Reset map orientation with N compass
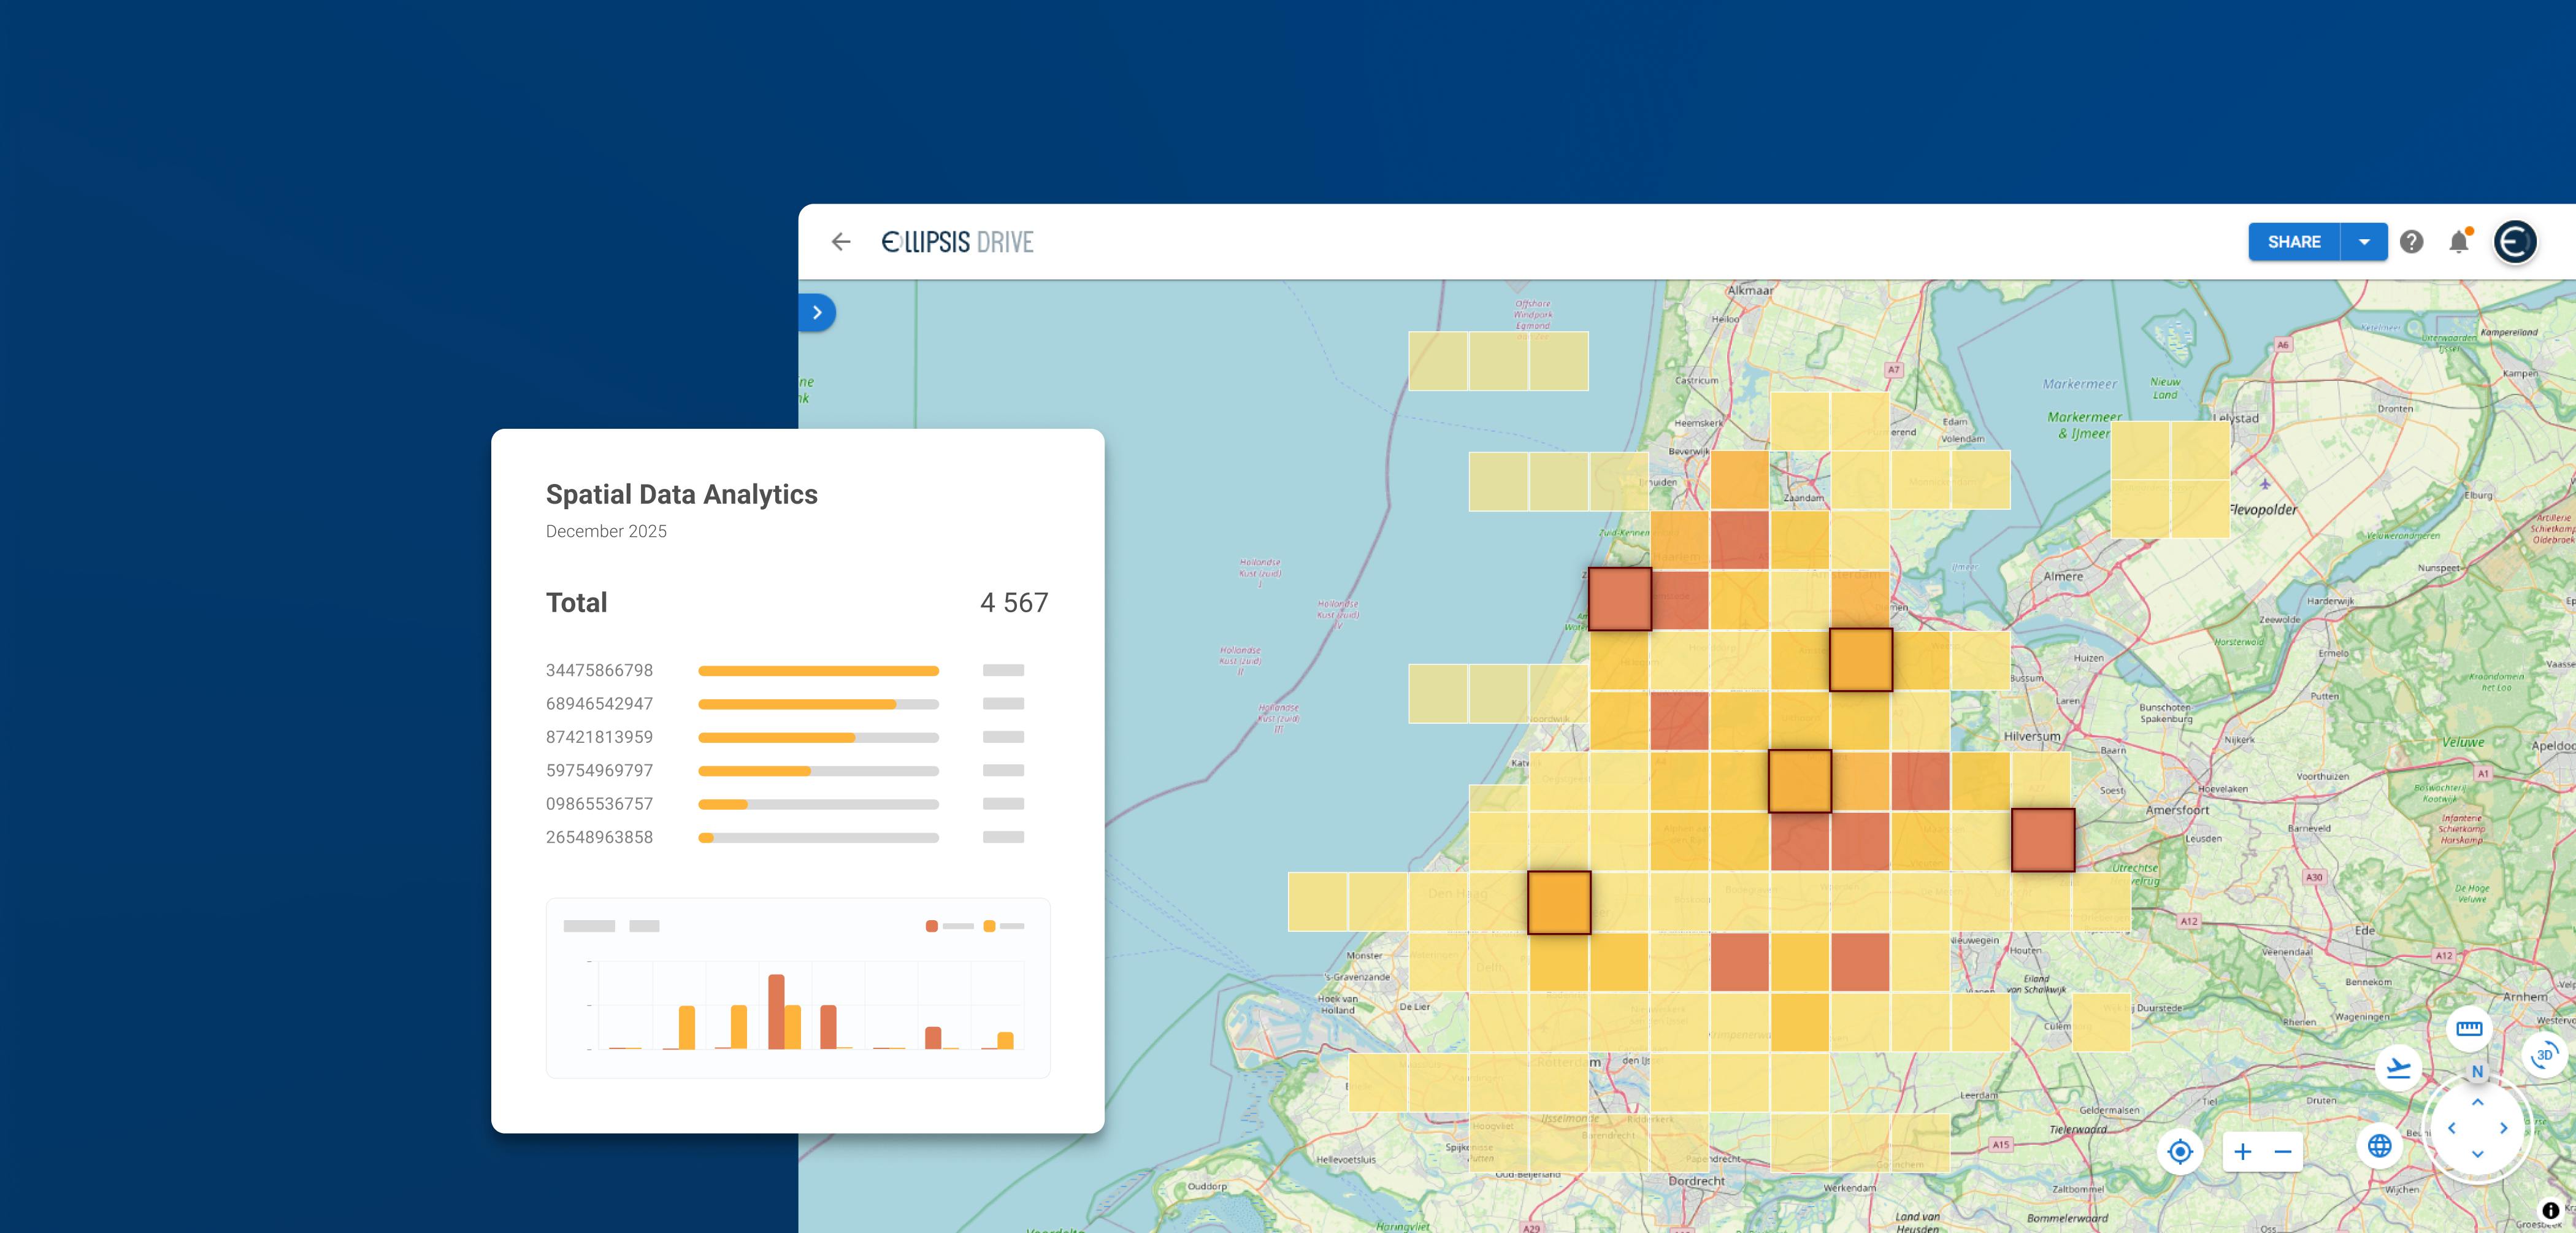Viewport: 2576px width, 1233px height. (2477, 1071)
